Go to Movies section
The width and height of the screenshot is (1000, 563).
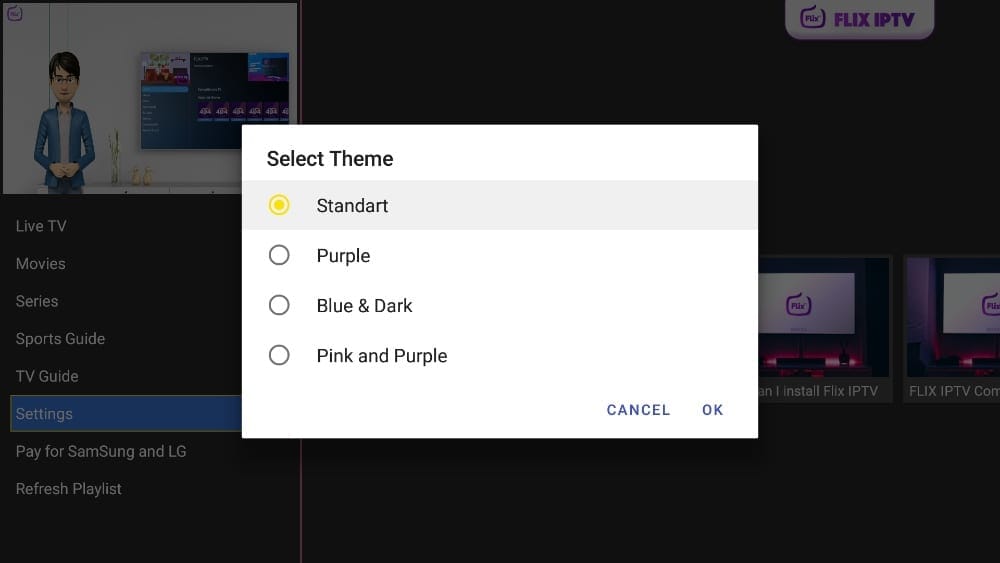pyautogui.click(x=41, y=264)
